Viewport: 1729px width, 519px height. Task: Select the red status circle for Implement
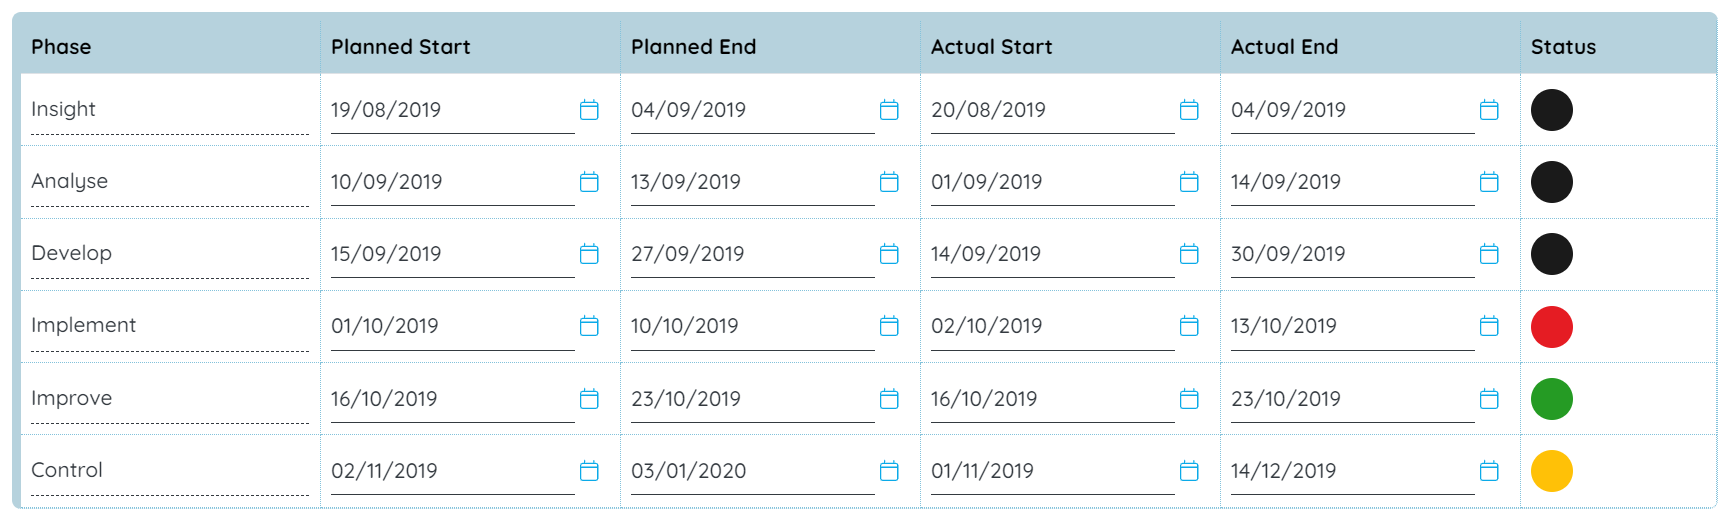[1551, 327]
